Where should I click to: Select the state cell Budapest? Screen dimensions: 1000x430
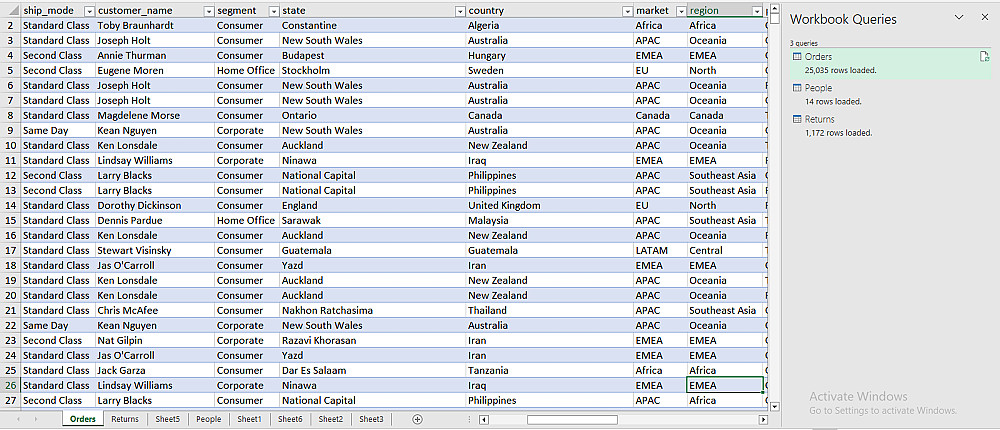373,56
